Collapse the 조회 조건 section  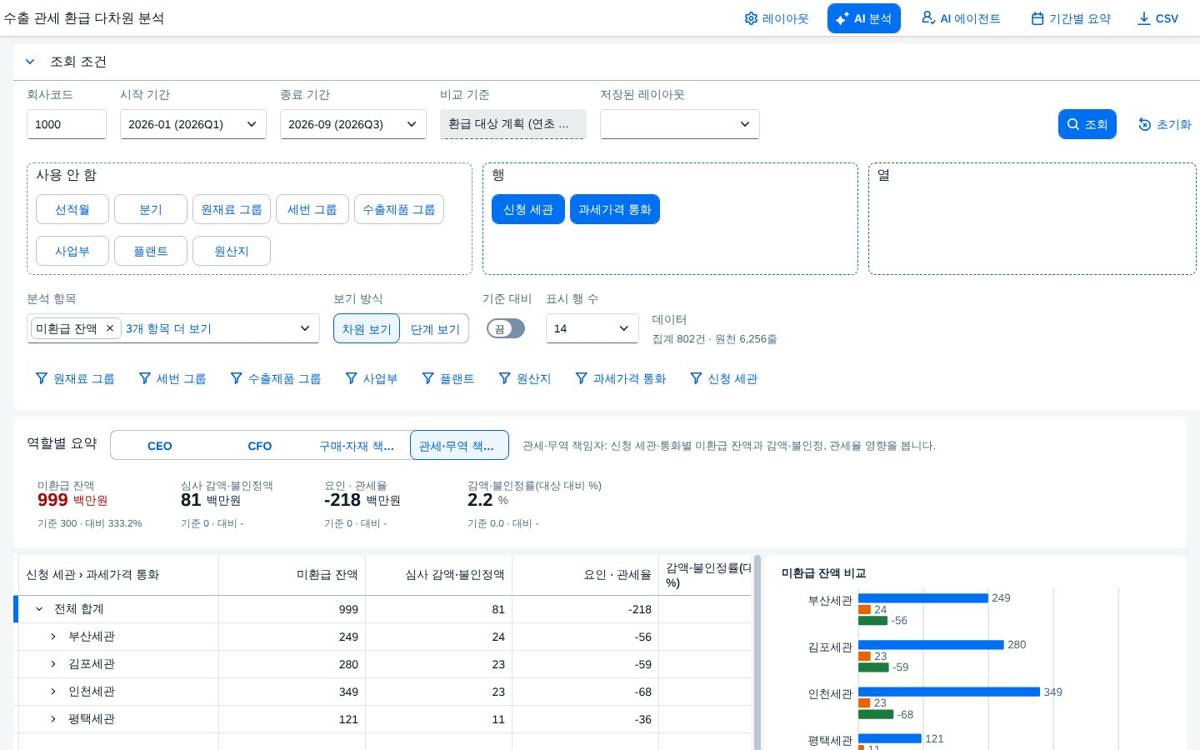(x=30, y=62)
